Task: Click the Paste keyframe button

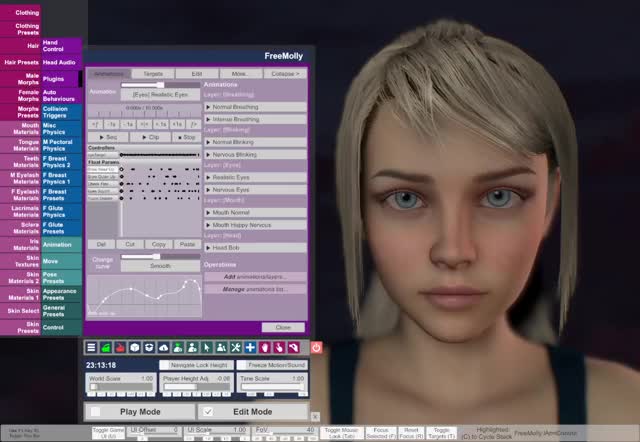Action: tap(187, 244)
